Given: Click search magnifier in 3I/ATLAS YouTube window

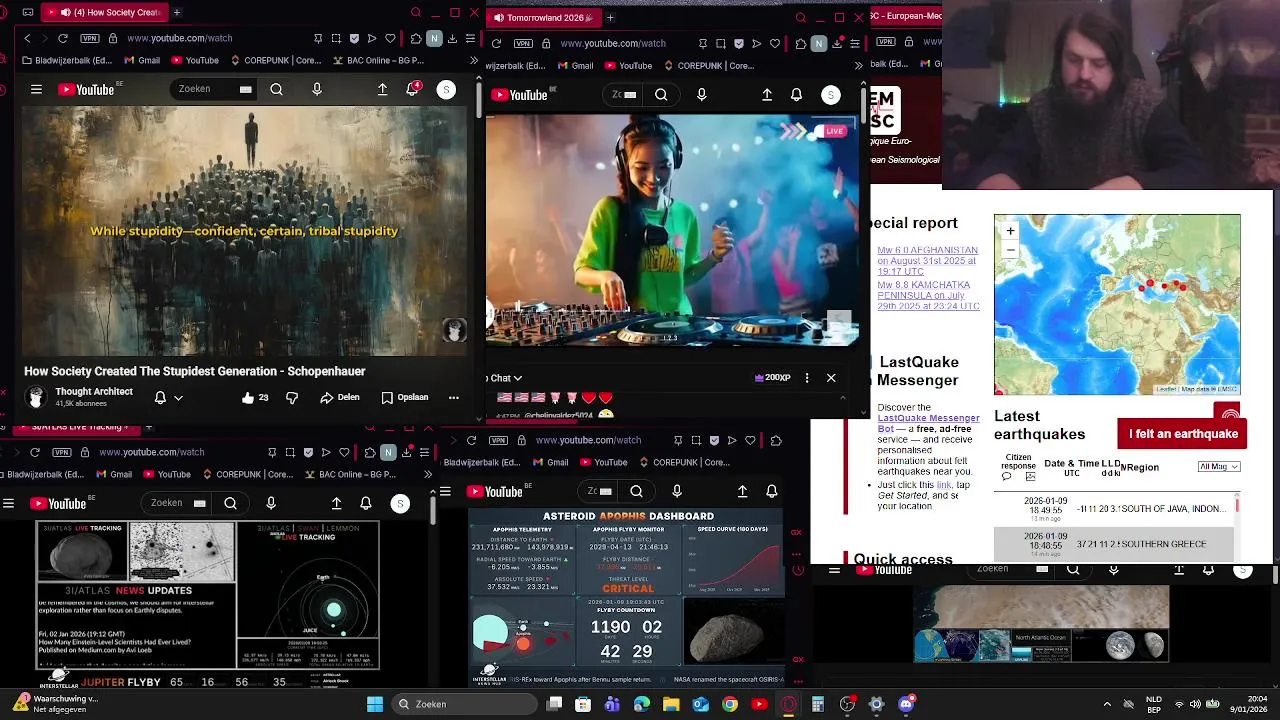Looking at the screenshot, I should click(x=231, y=503).
